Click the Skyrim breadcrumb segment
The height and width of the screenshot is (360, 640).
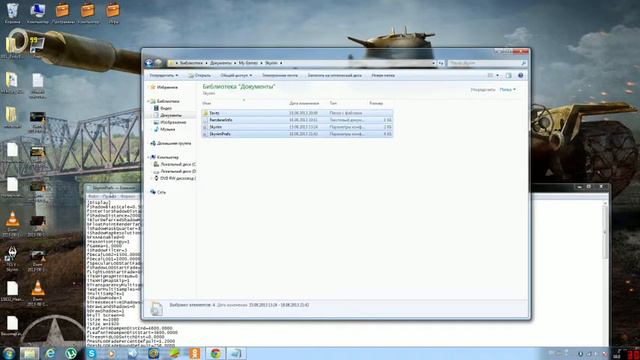[x=271, y=63]
